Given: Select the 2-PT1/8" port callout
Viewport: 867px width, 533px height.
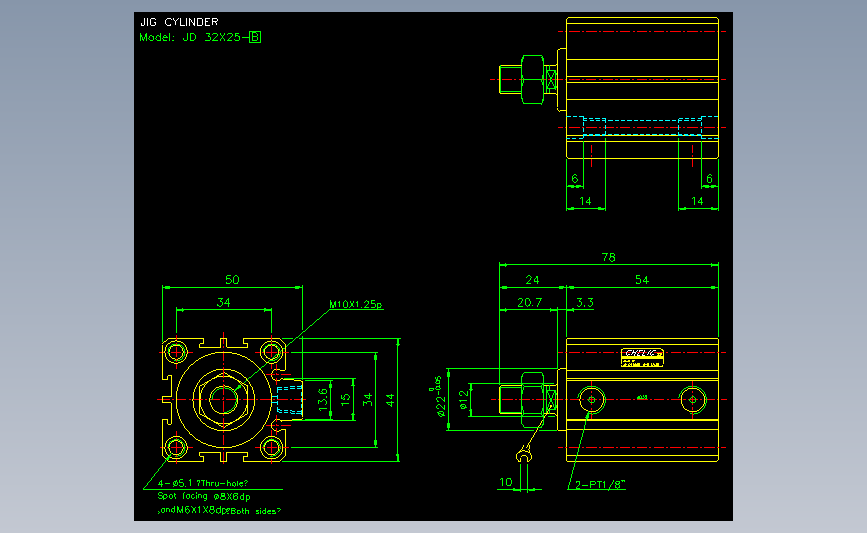Looking at the screenshot, I should tap(600, 485).
